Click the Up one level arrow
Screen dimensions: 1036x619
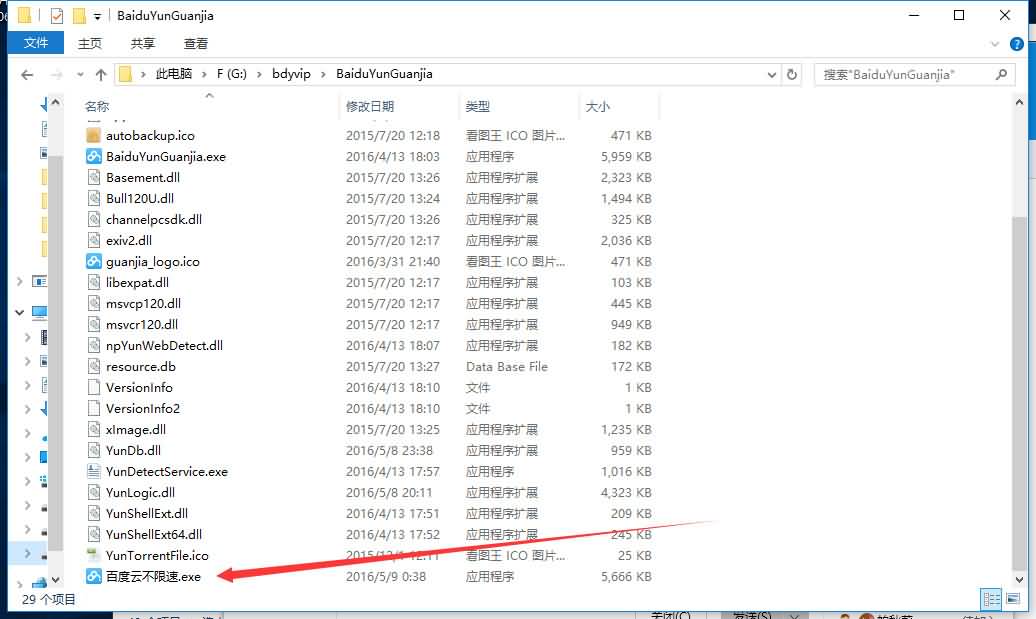tap(100, 75)
